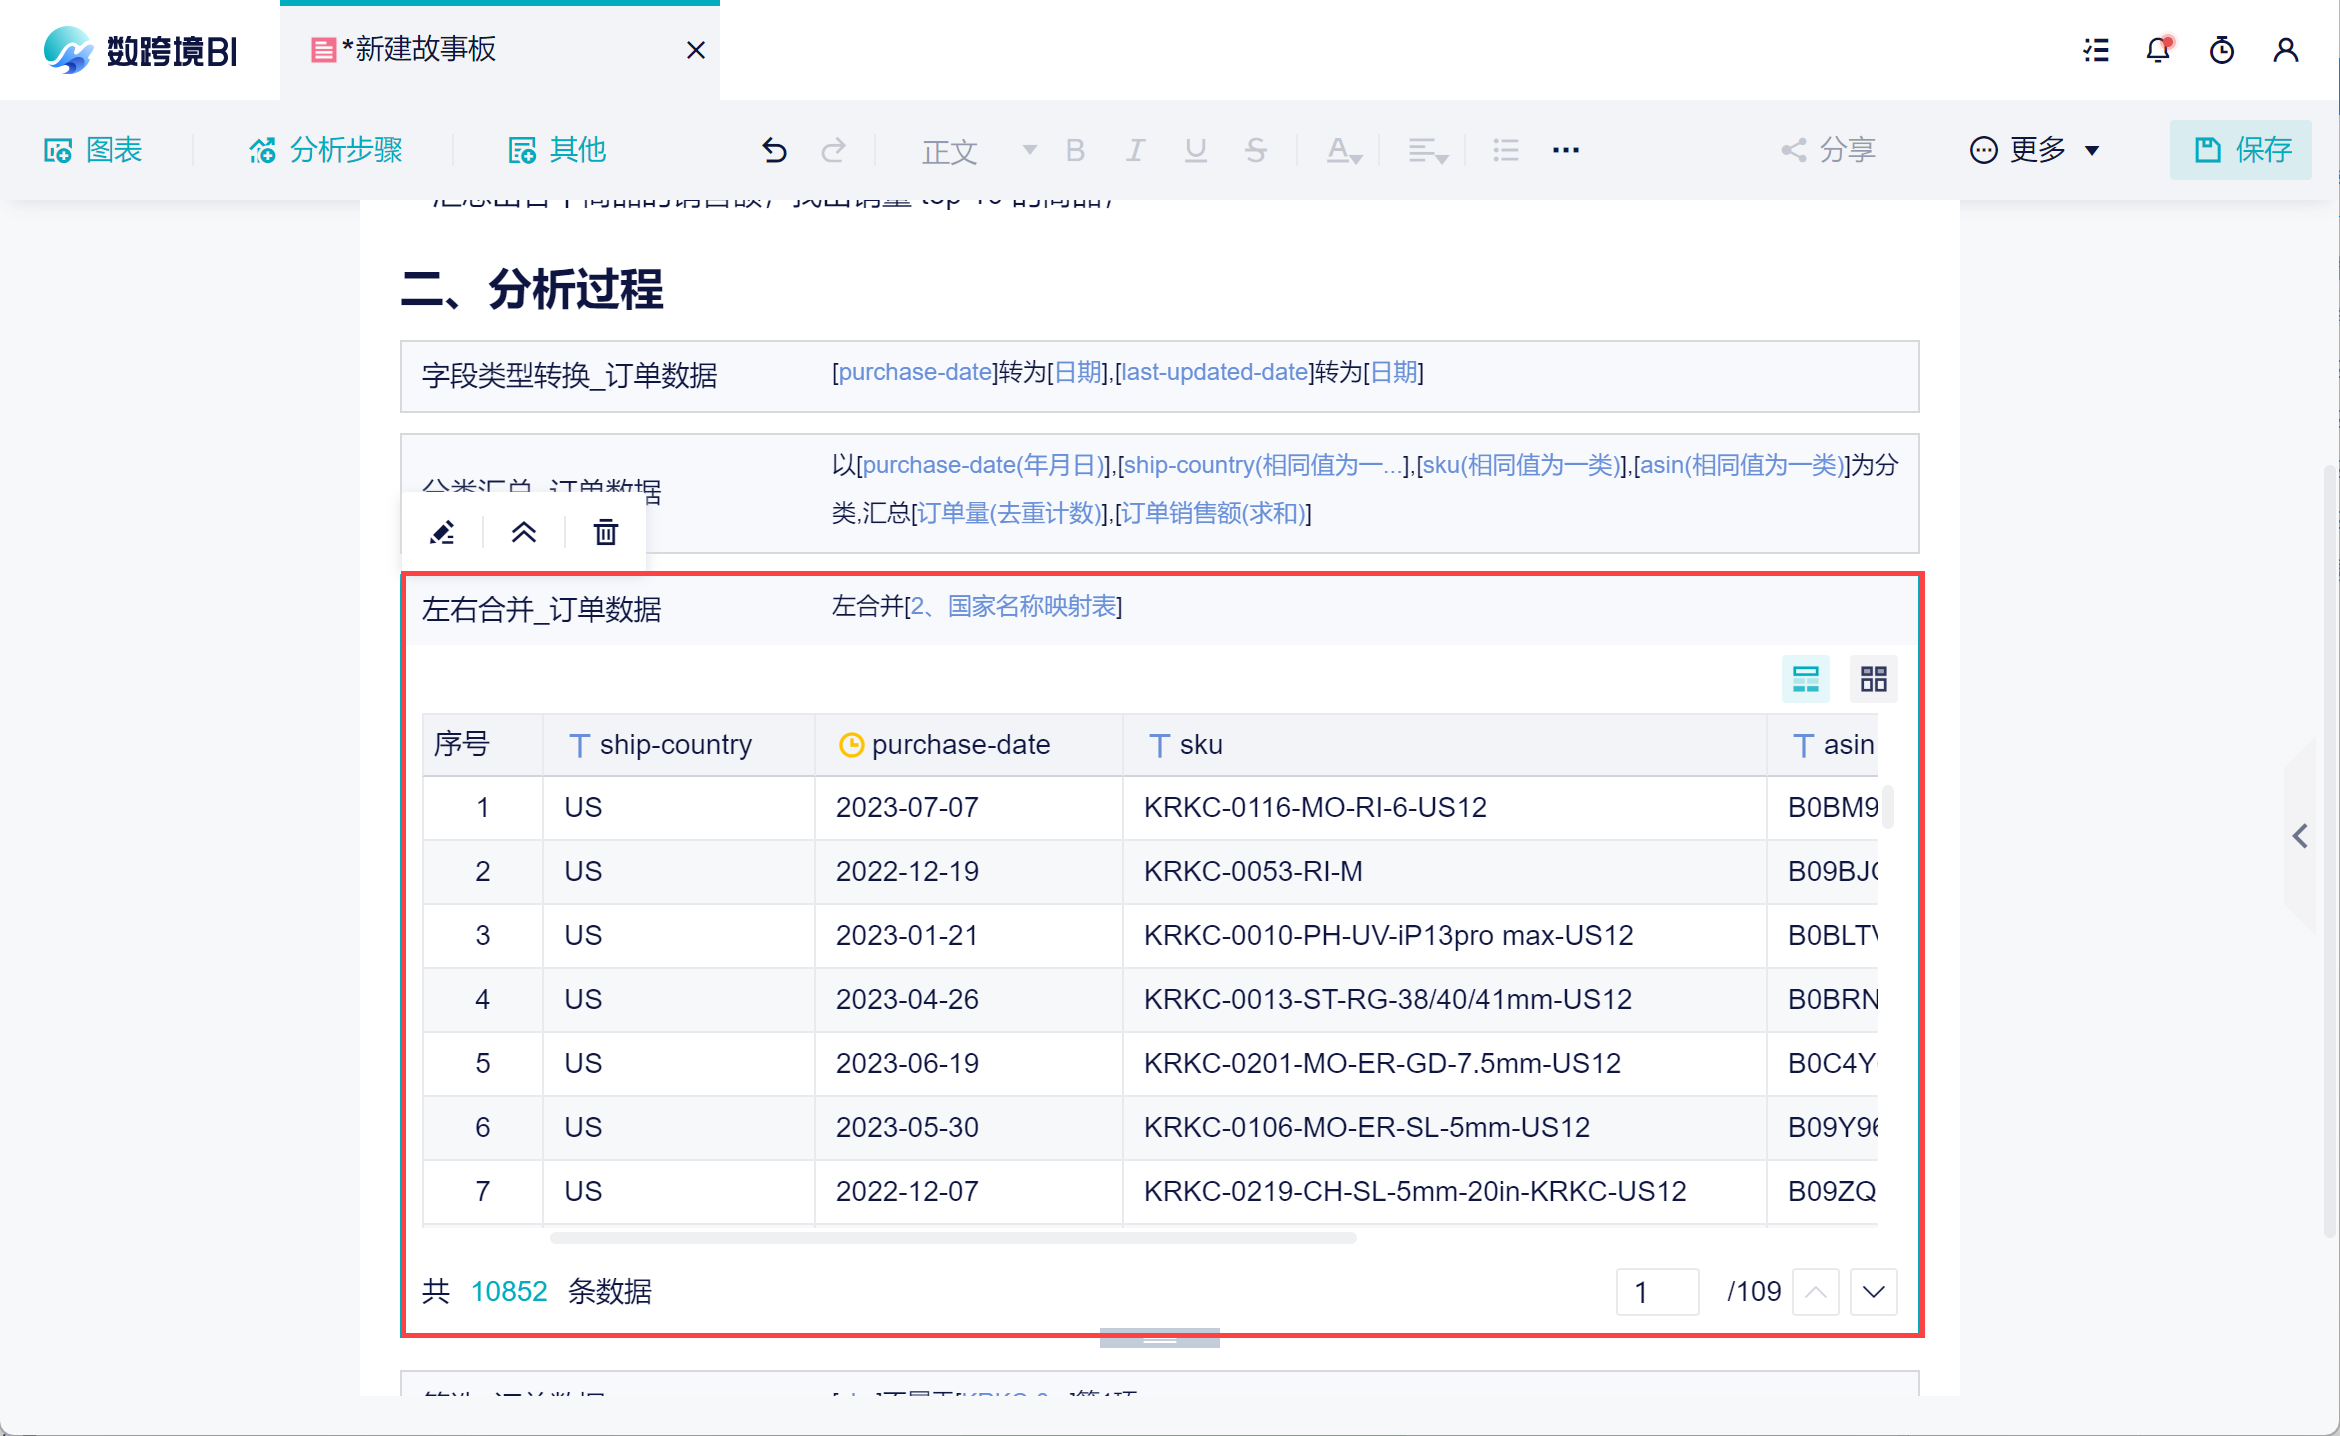Click the 国家名称映射表 link
The height and width of the screenshot is (1436, 2340).
(x=1031, y=607)
